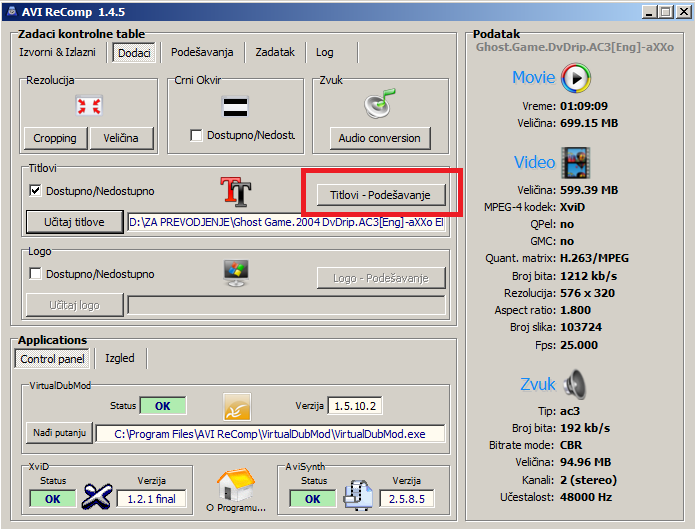Click the Movie play disc icon
Viewport: 695px width, 529px height.
point(576,78)
